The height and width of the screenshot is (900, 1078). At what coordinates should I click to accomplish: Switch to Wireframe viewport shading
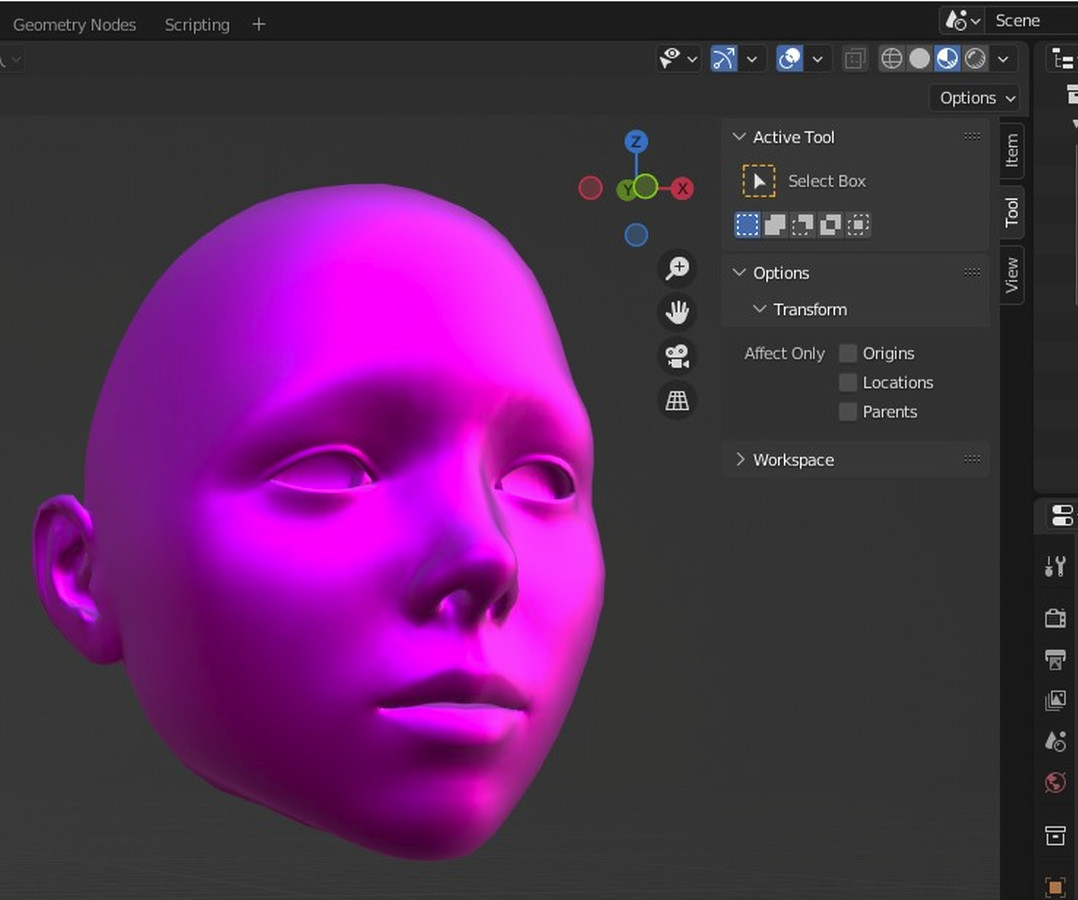[892, 59]
